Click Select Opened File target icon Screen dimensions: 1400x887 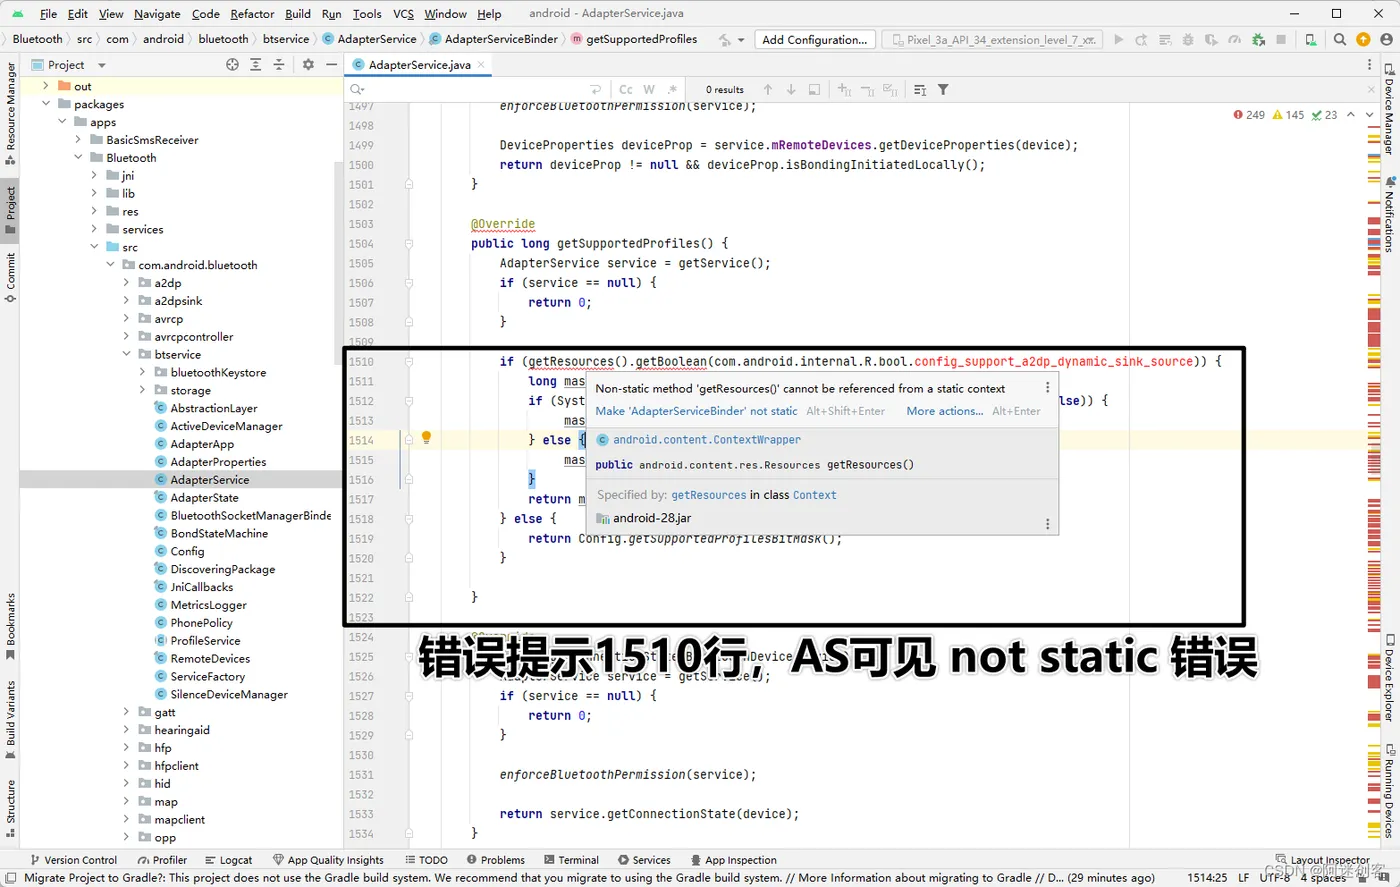[232, 64]
